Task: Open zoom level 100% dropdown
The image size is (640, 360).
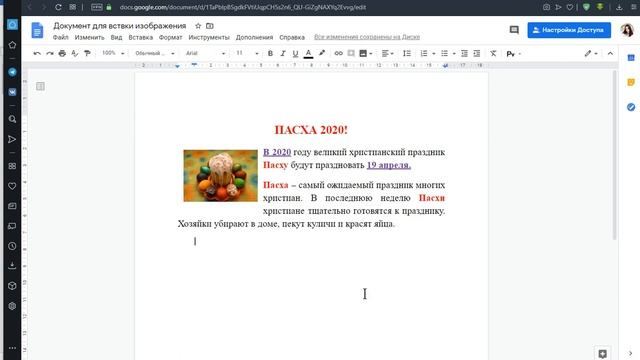Action: [x=113, y=53]
